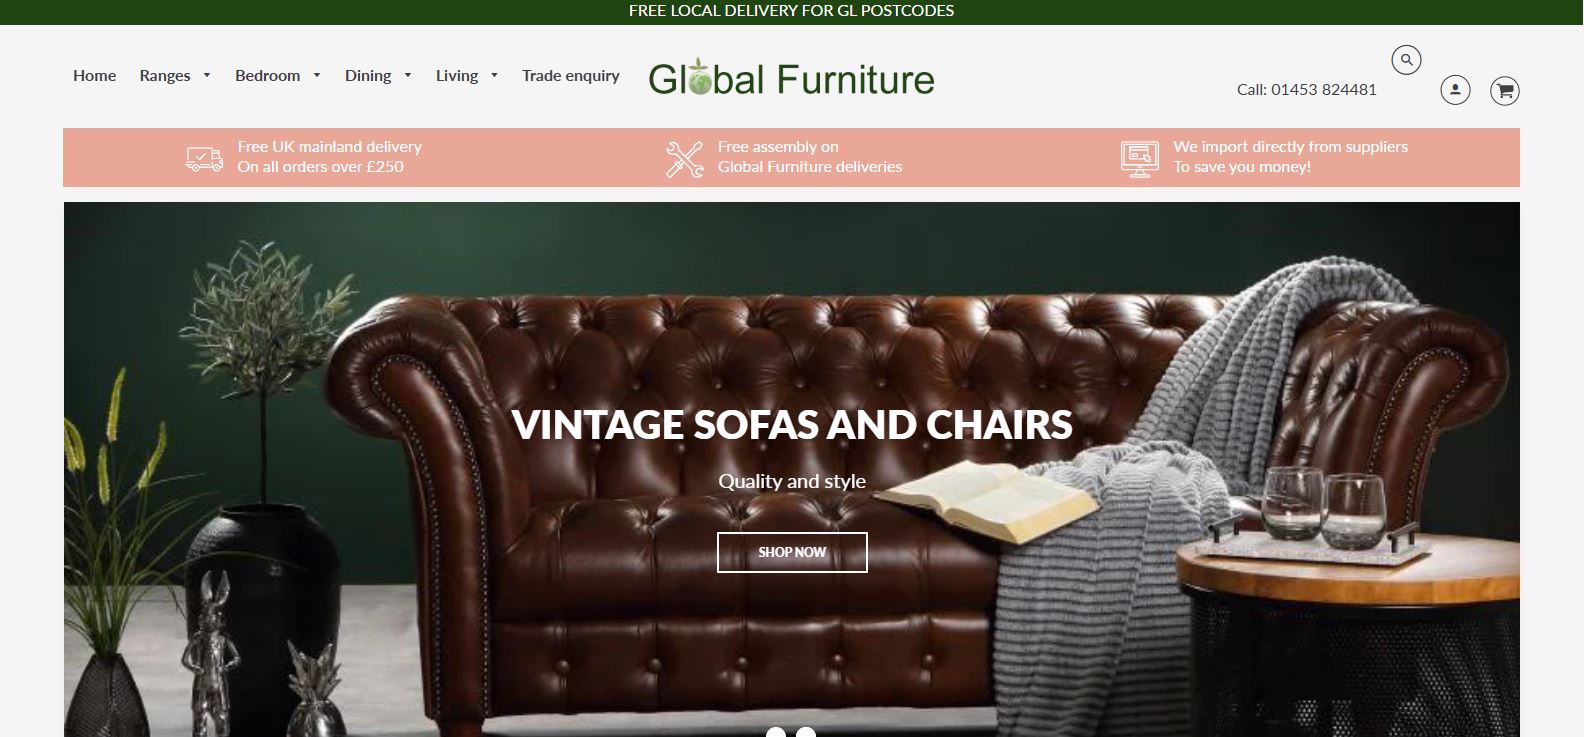Click the free local delivery announcement bar
This screenshot has width=1584, height=737.
[x=792, y=12]
